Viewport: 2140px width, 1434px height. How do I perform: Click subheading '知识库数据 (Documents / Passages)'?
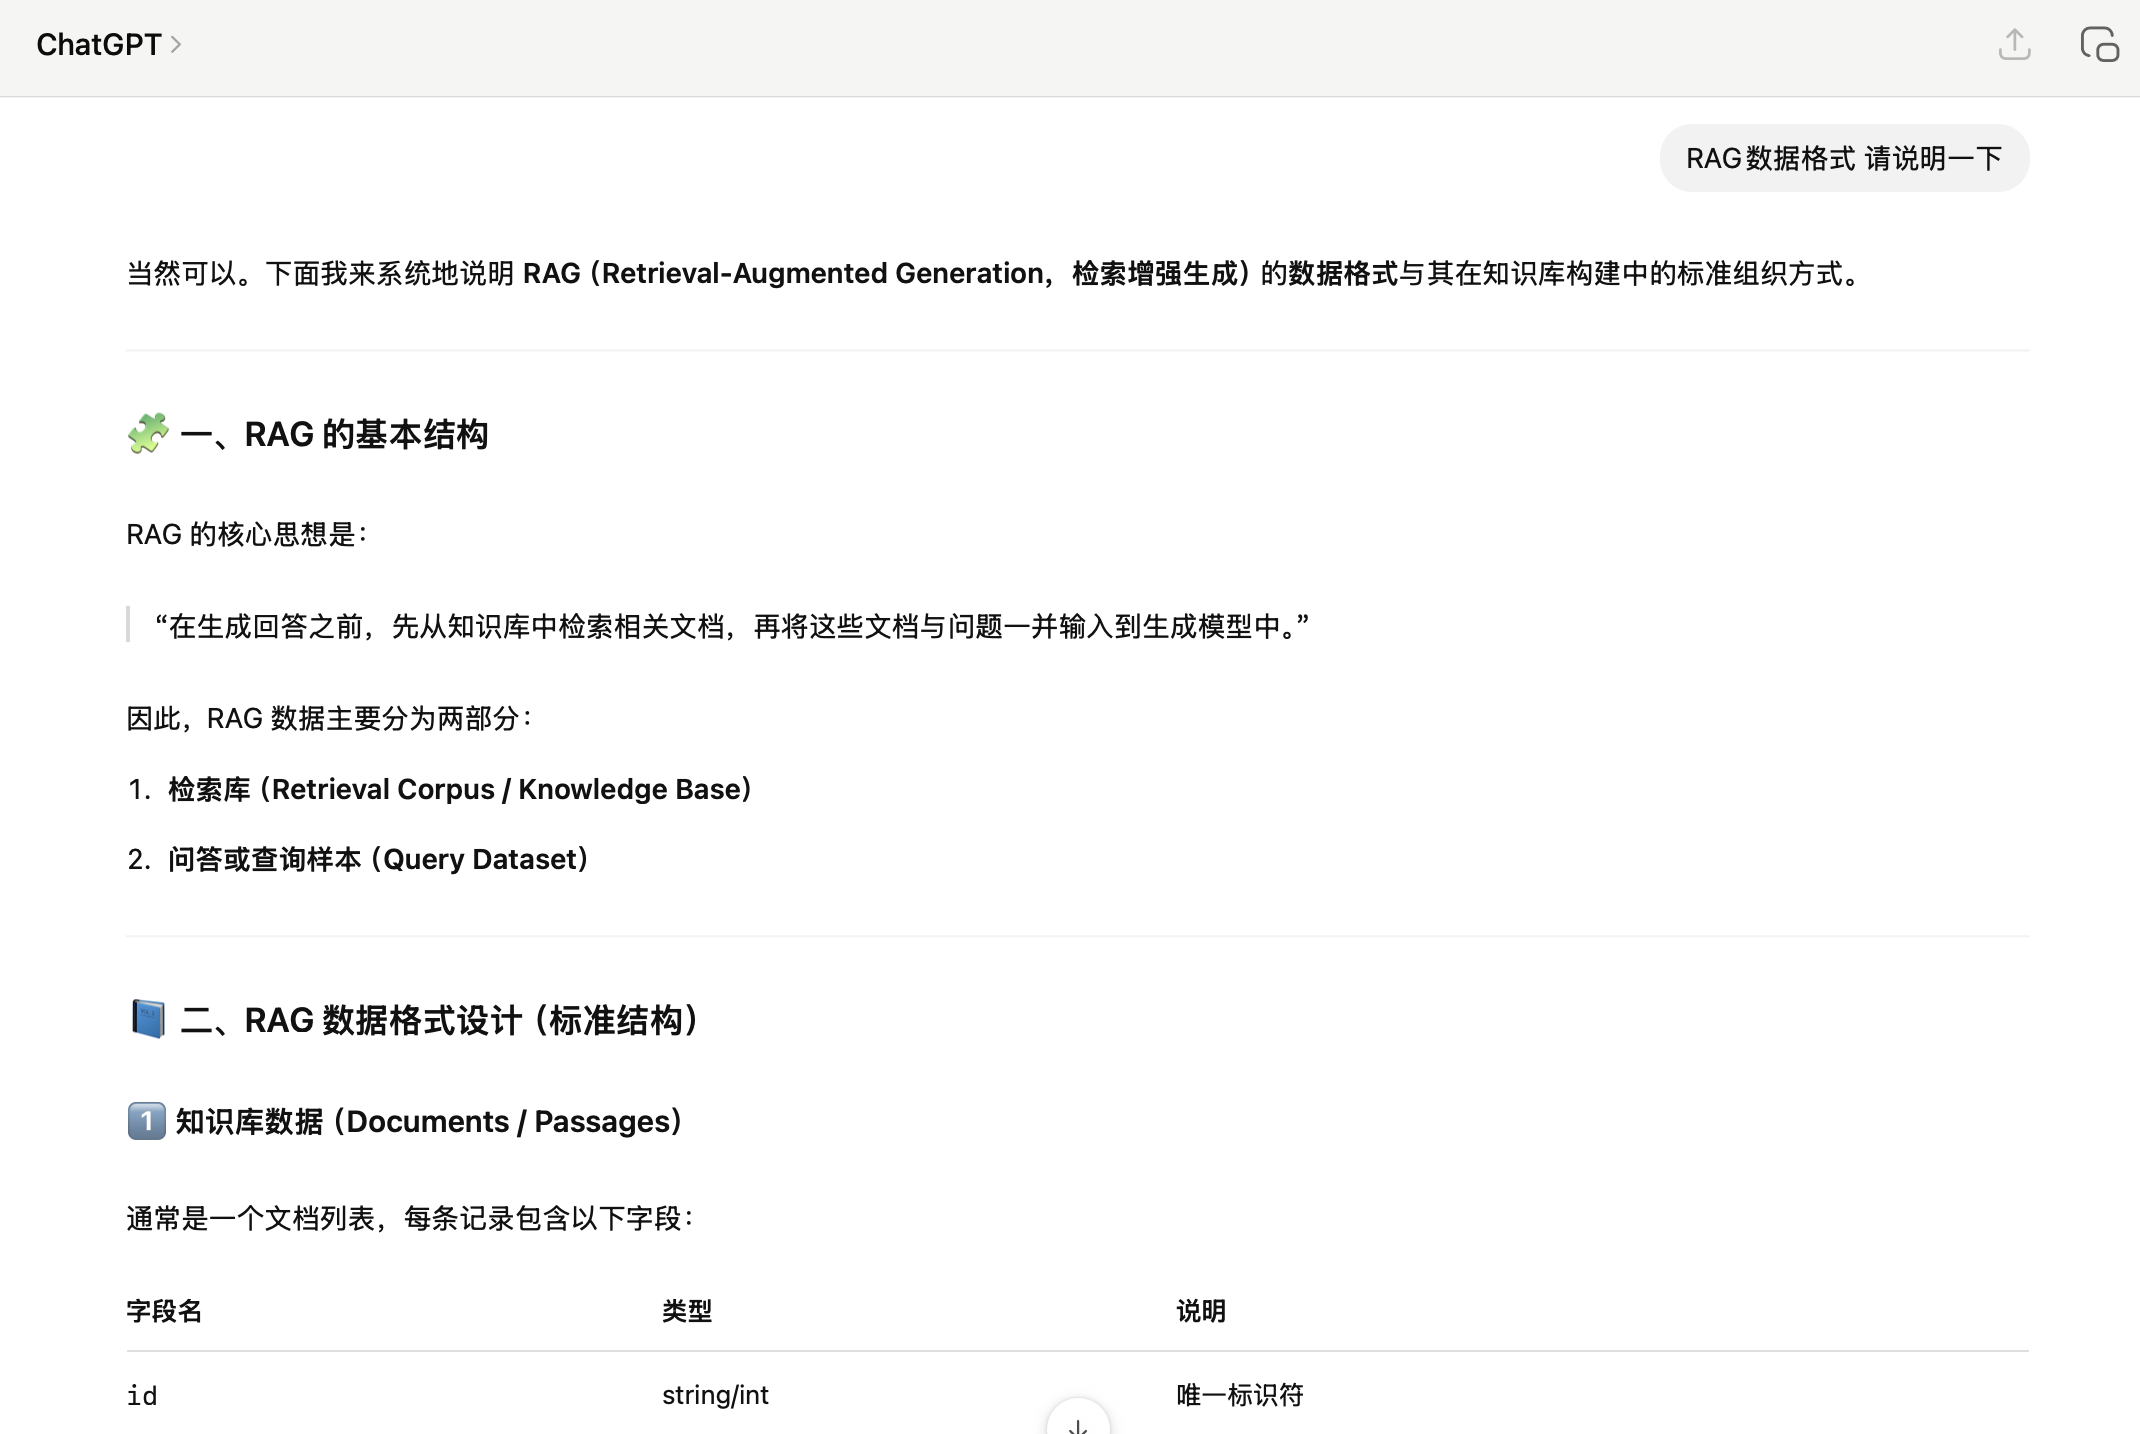(428, 1121)
